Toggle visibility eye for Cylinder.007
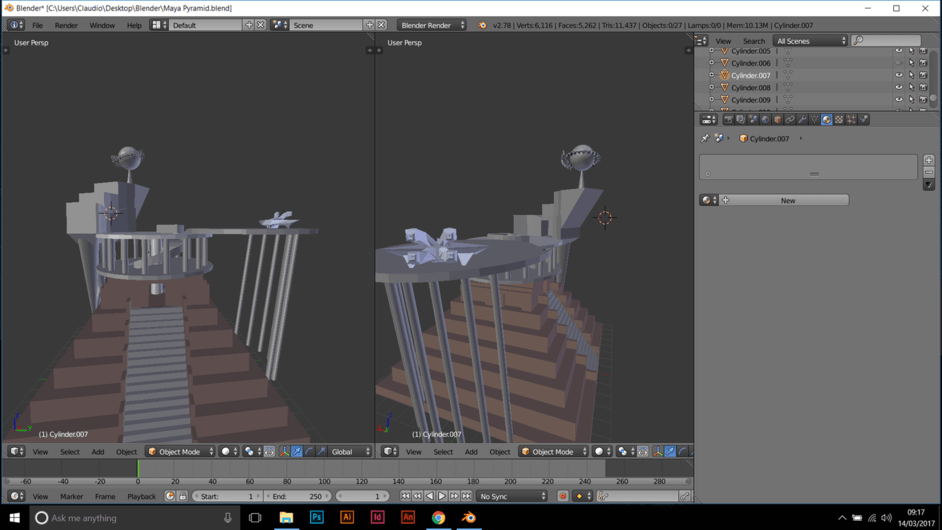 899,75
